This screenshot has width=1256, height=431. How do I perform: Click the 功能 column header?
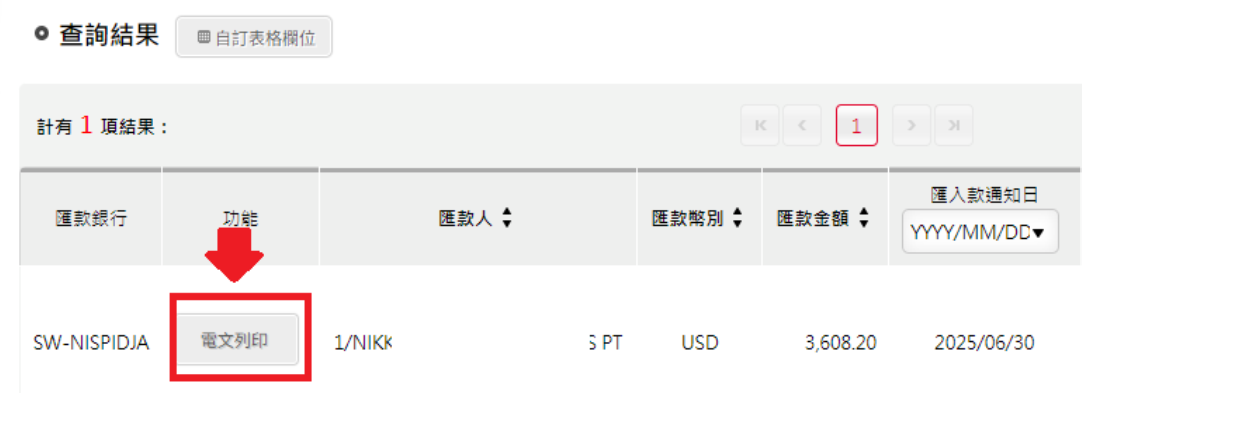[x=240, y=218]
